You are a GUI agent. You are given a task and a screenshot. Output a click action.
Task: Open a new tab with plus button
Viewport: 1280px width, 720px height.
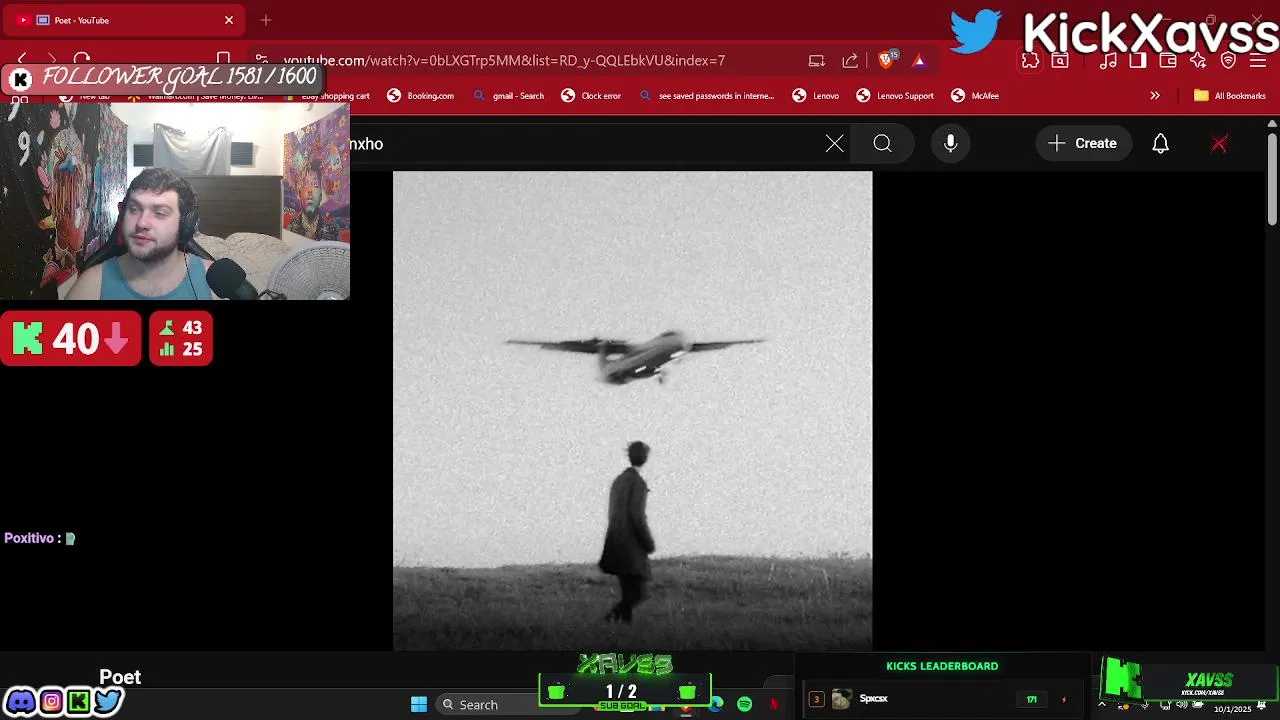tap(266, 20)
